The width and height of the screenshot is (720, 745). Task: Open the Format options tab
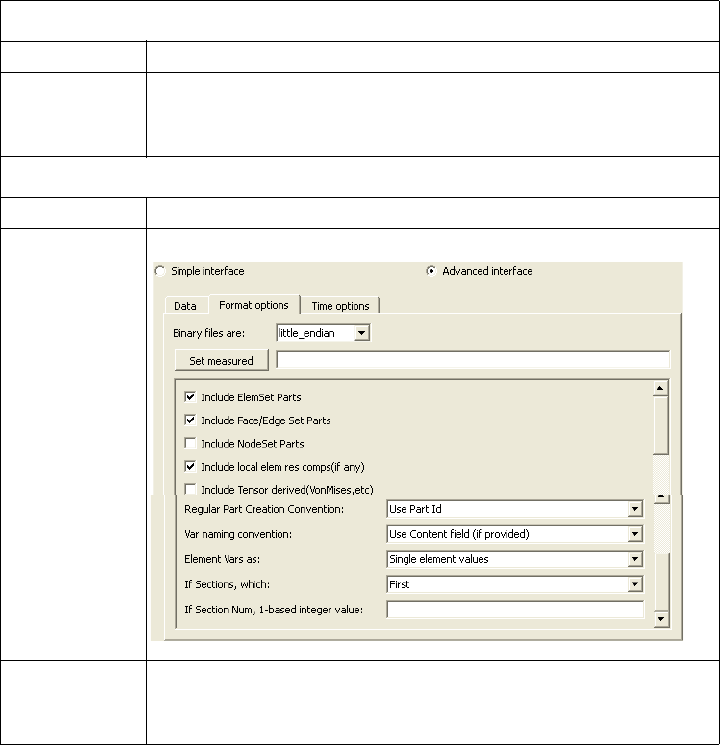pyautogui.click(x=254, y=305)
